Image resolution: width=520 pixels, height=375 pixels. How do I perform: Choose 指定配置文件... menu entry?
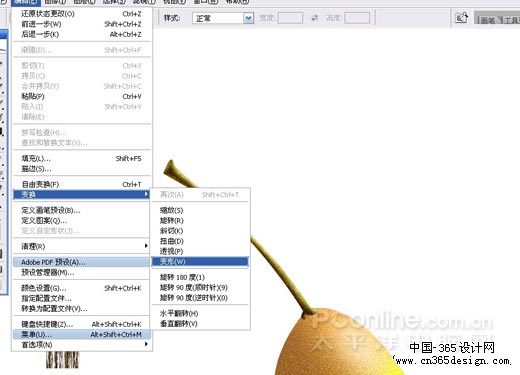pos(82,298)
